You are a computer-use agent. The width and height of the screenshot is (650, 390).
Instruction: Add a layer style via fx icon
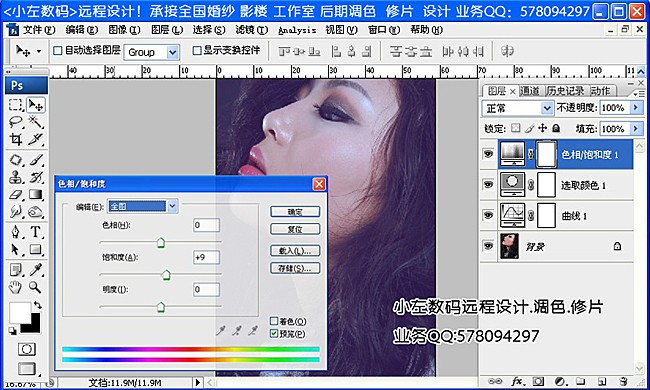517,381
